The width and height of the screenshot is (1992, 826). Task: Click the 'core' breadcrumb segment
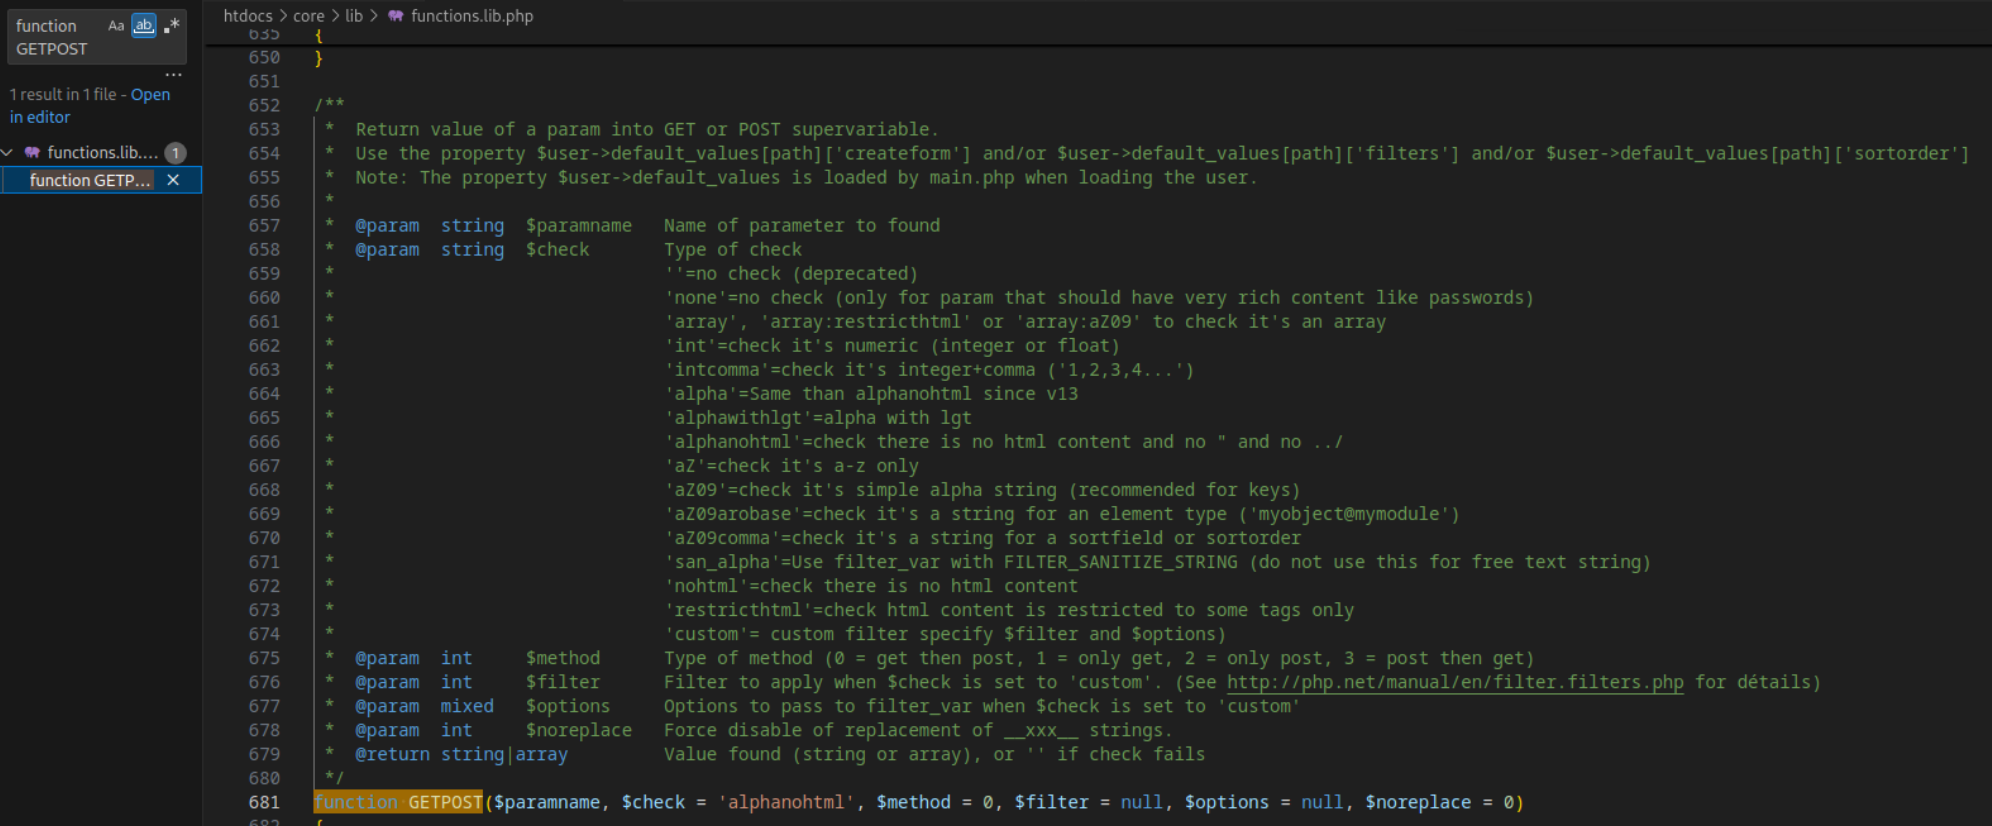(x=308, y=16)
